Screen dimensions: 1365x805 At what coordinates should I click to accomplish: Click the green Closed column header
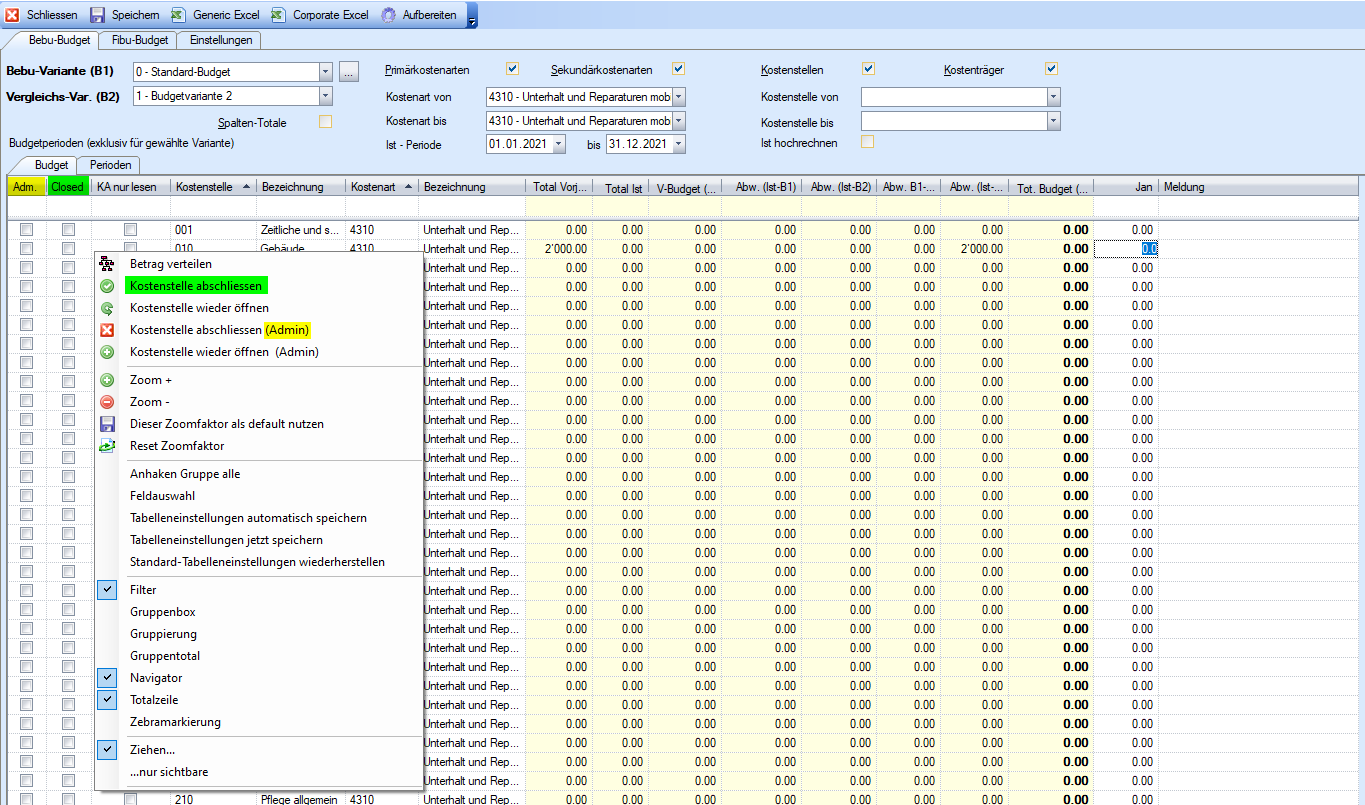(68, 187)
